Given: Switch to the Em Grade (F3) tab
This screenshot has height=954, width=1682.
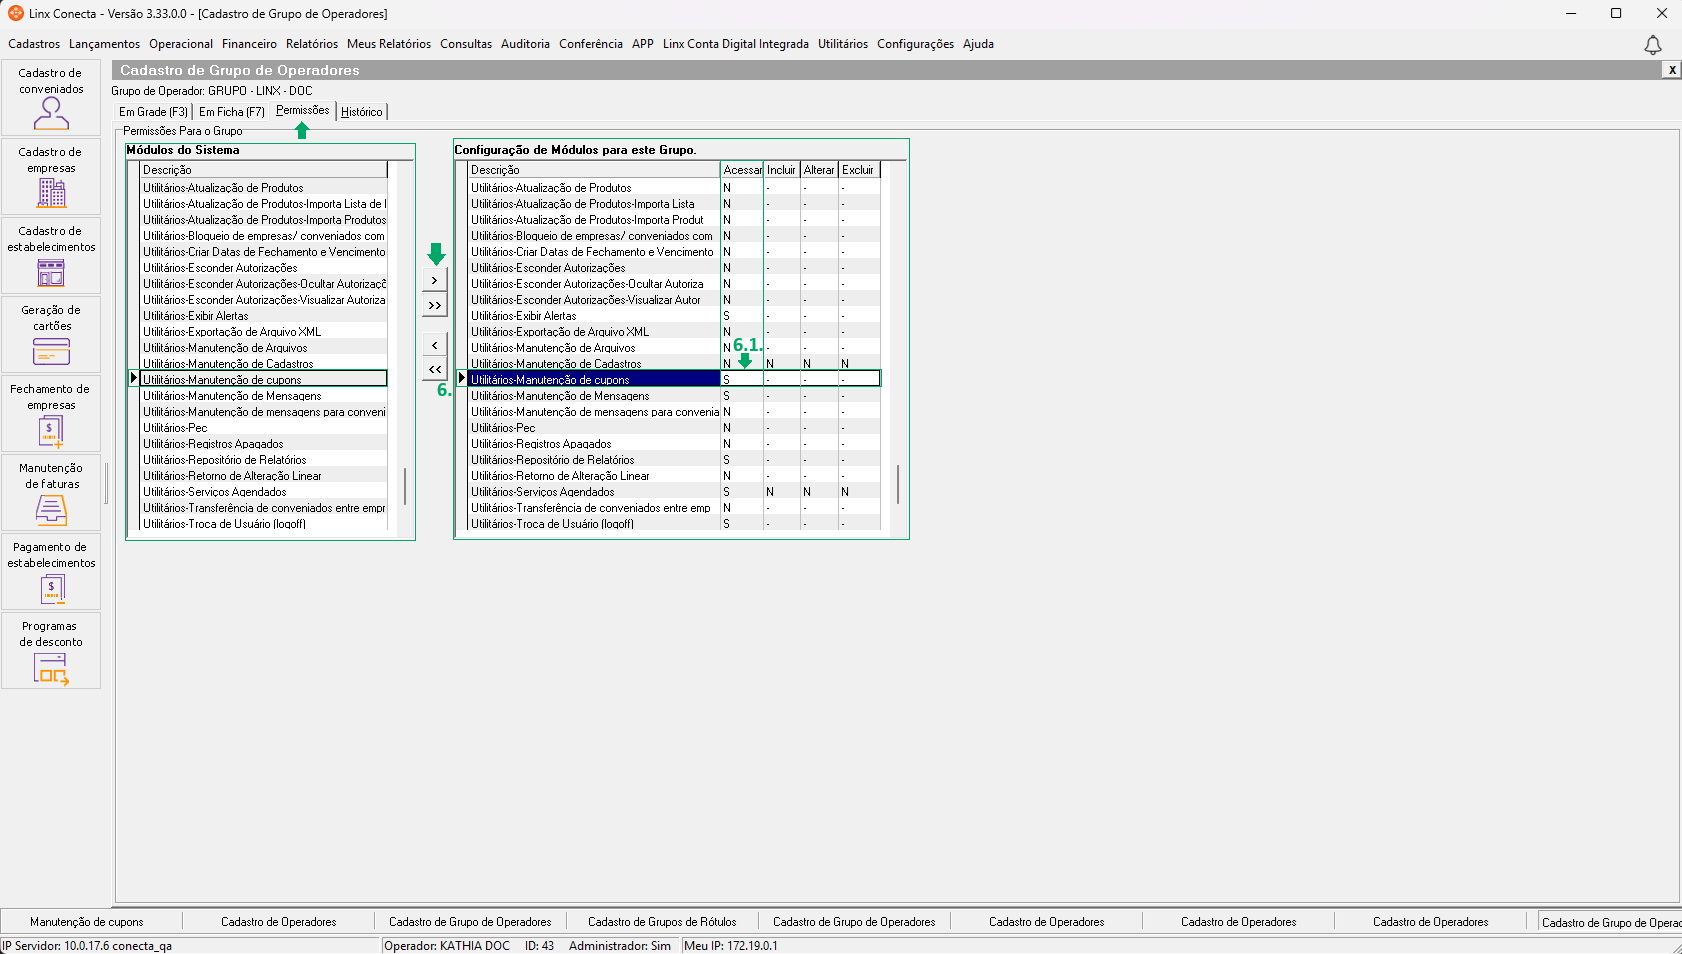Looking at the screenshot, I should [153, 112].
